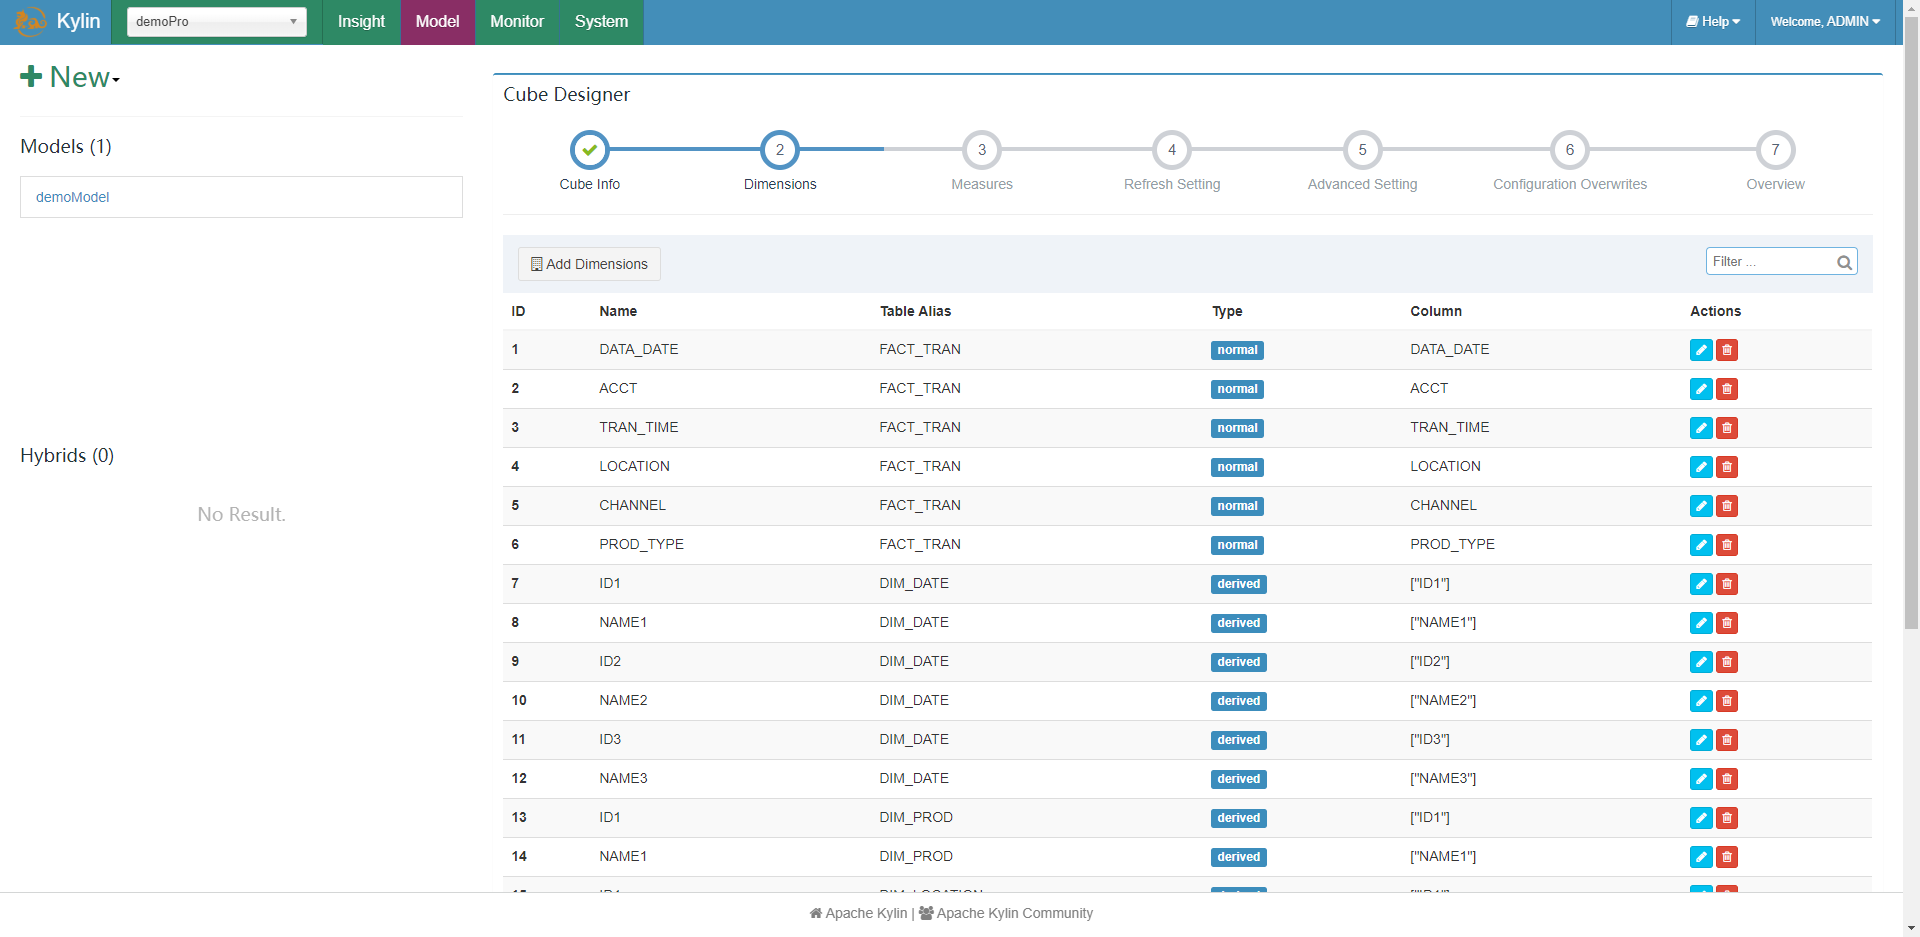Open the Help dropdown menu
This screenshot has width=1920, height=937.
[1712, 21]
